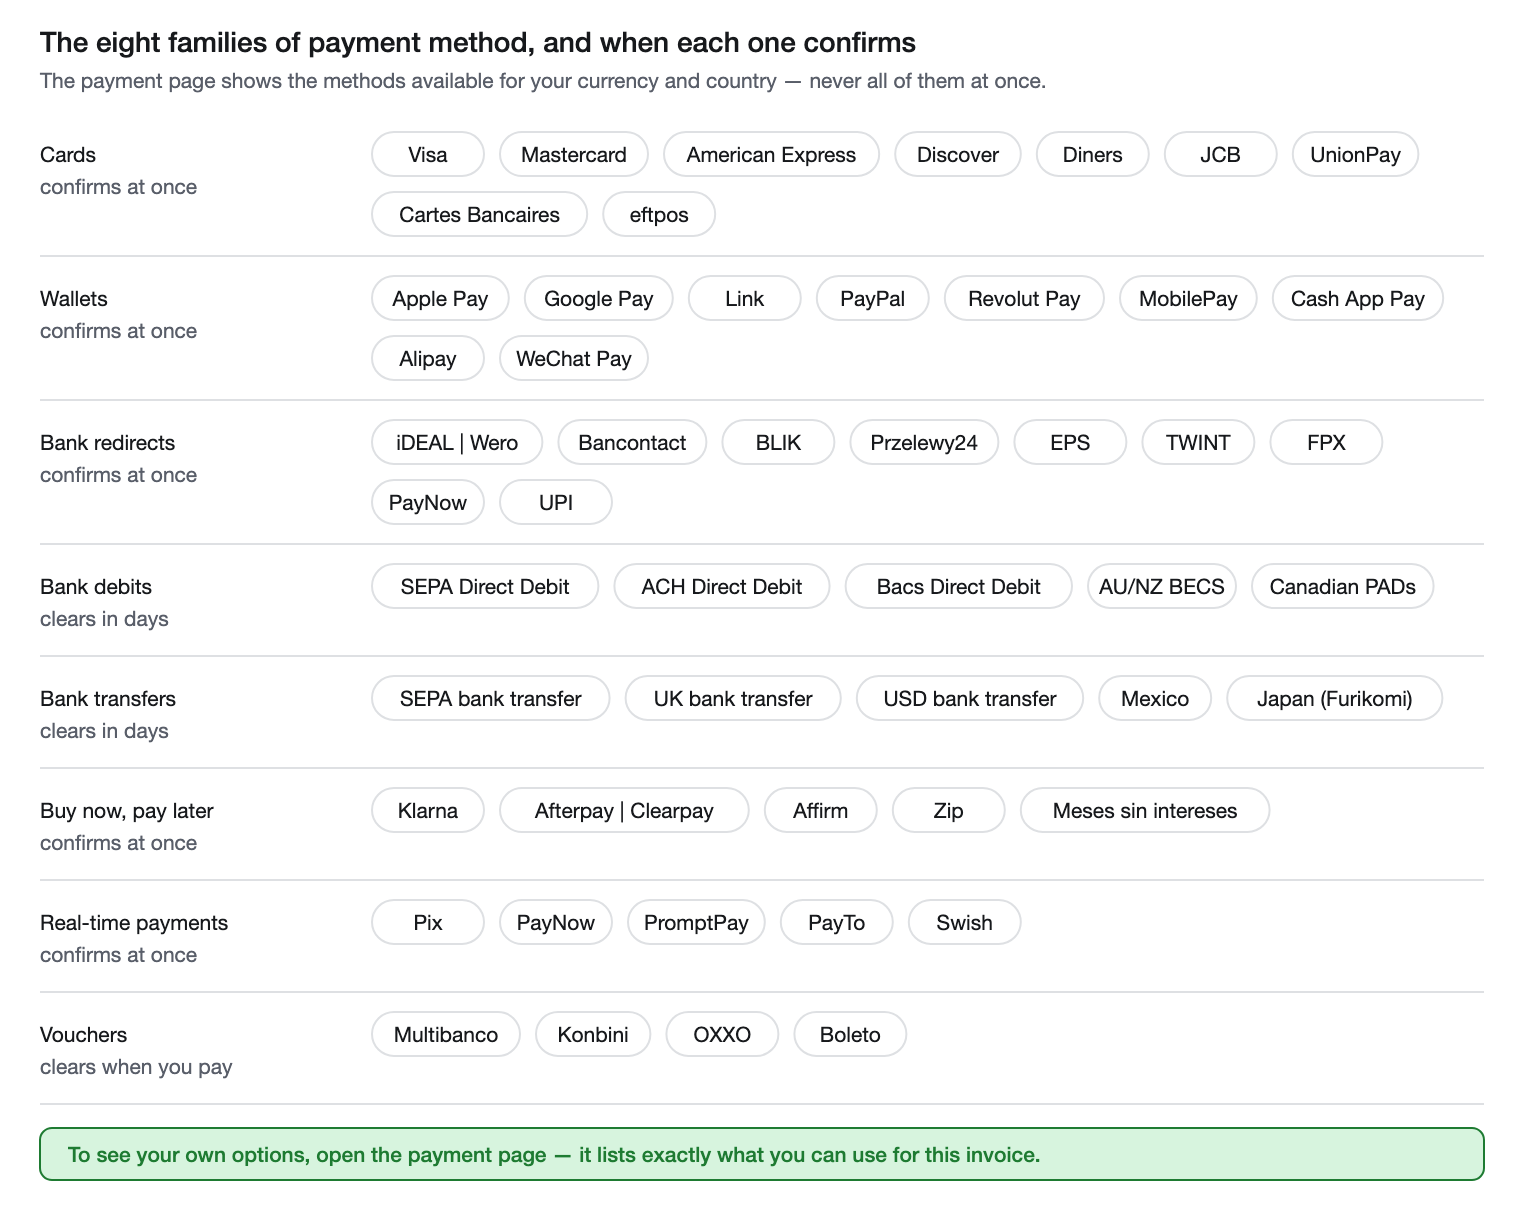Click the eftpos pill

click(659, 214)
